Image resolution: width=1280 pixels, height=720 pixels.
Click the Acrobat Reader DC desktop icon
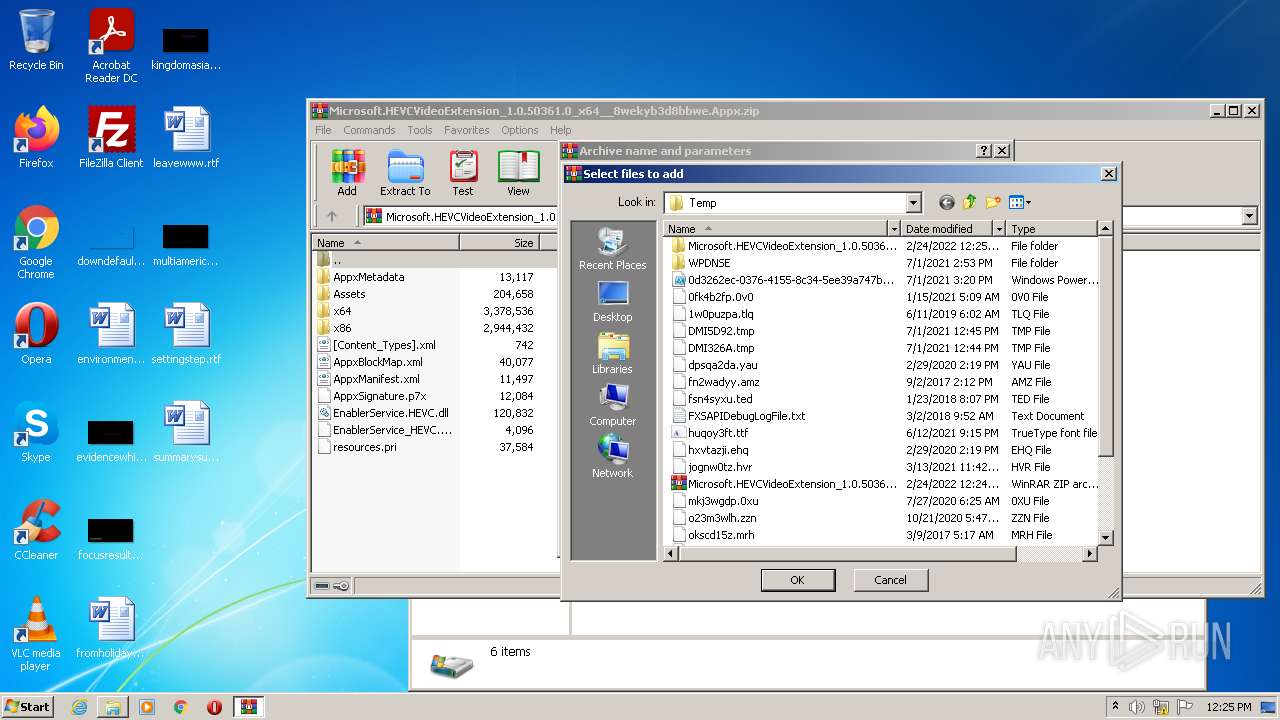[111, 46]
